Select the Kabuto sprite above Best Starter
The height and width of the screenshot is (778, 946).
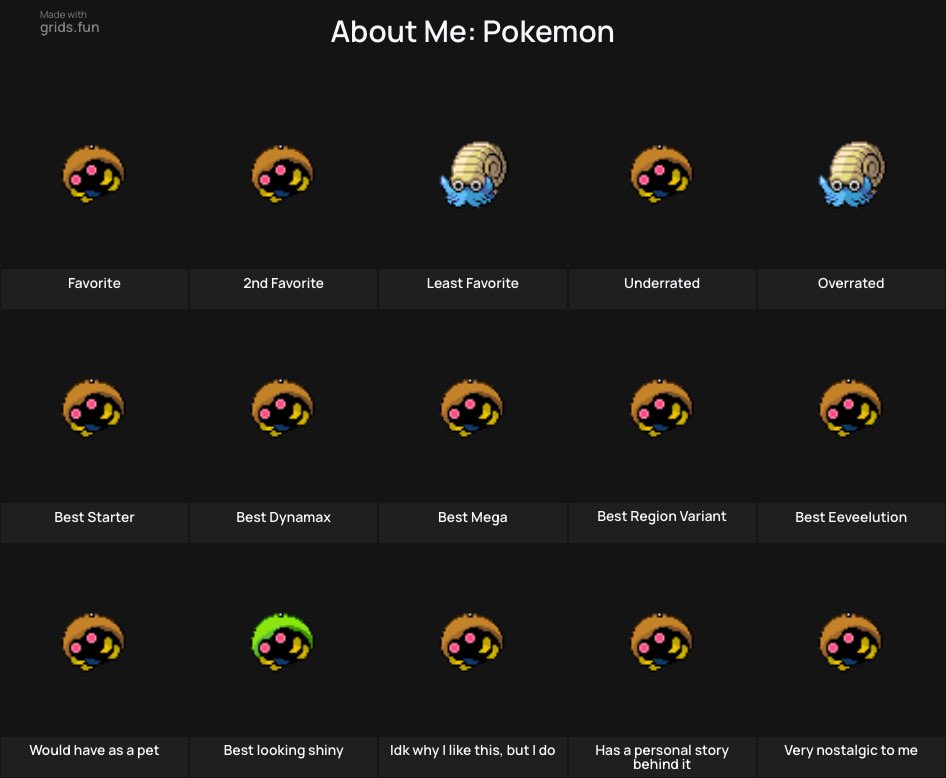click(x=94, y=408)
